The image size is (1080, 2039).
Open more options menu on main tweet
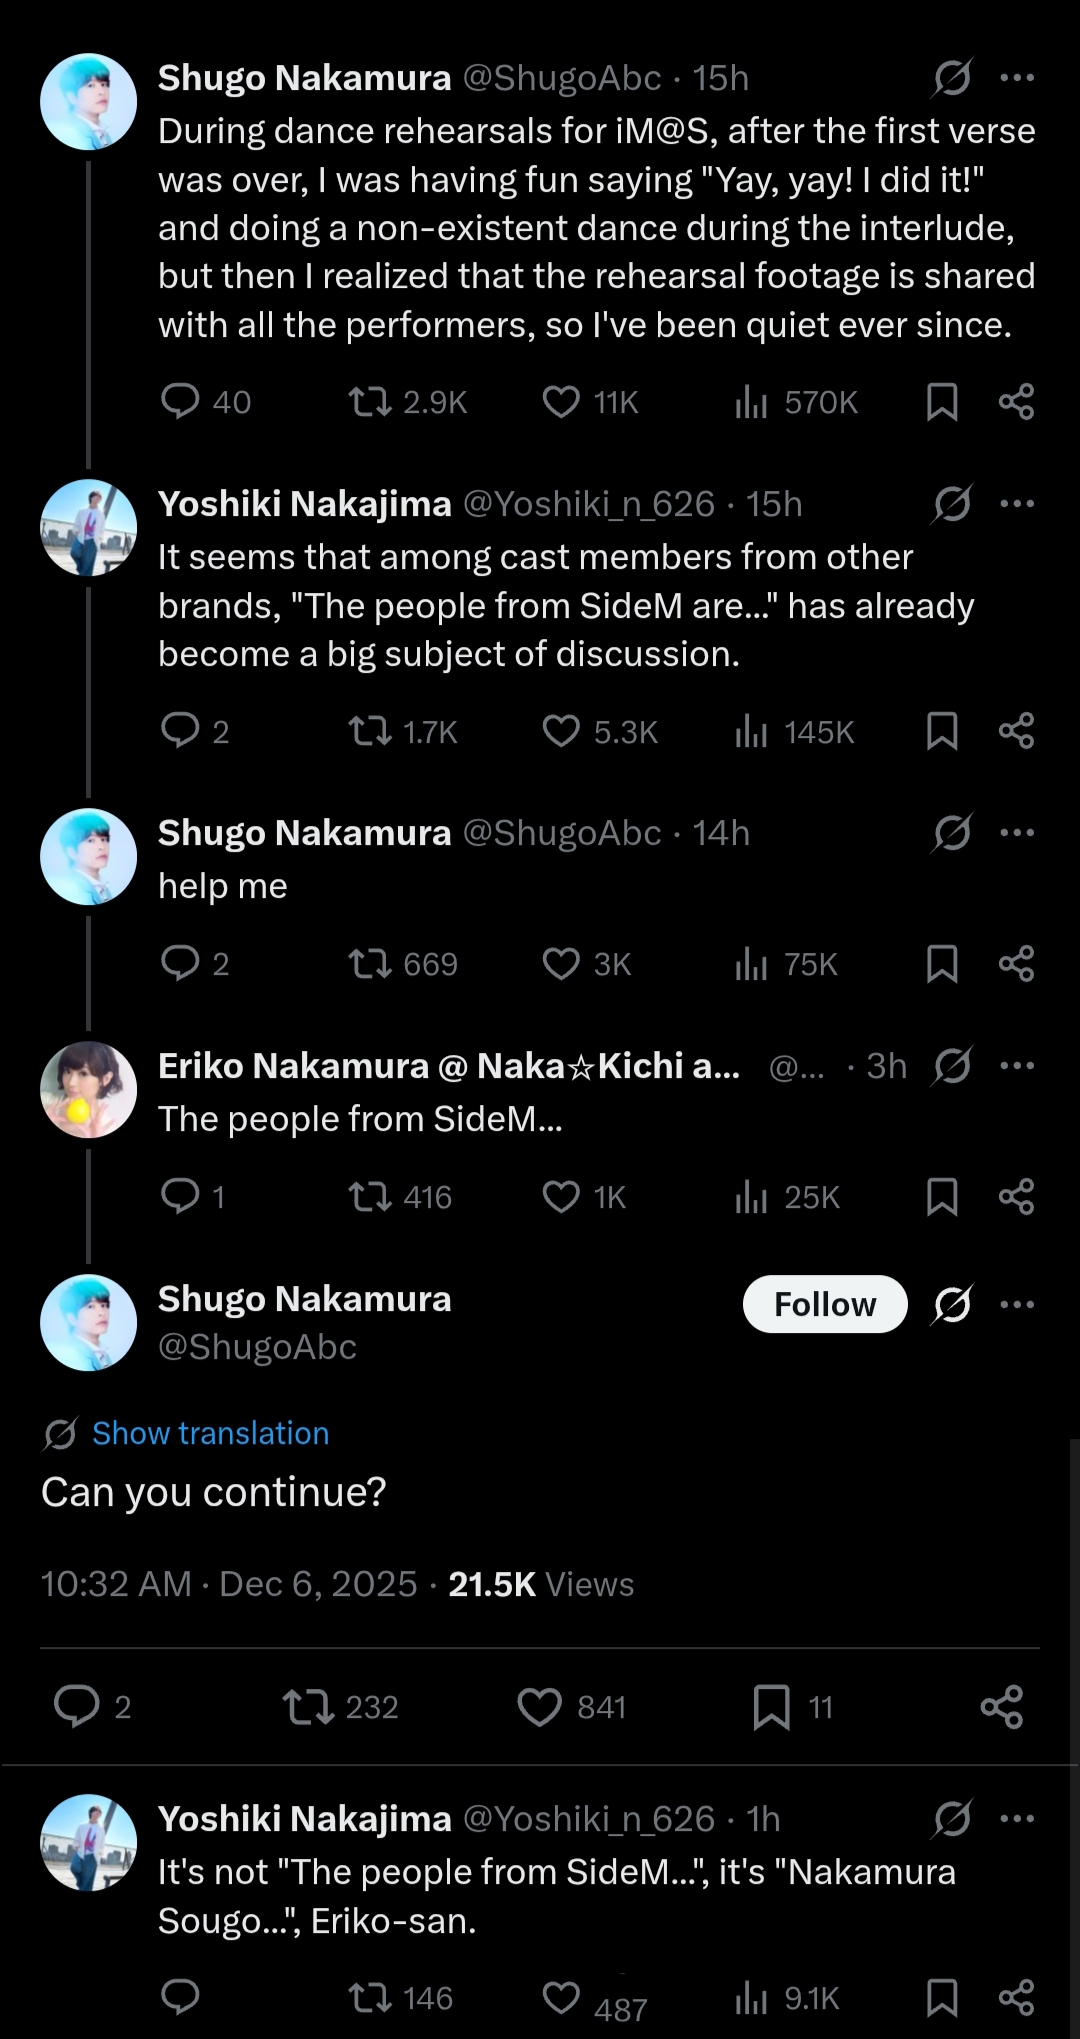coord(1017,1305)
